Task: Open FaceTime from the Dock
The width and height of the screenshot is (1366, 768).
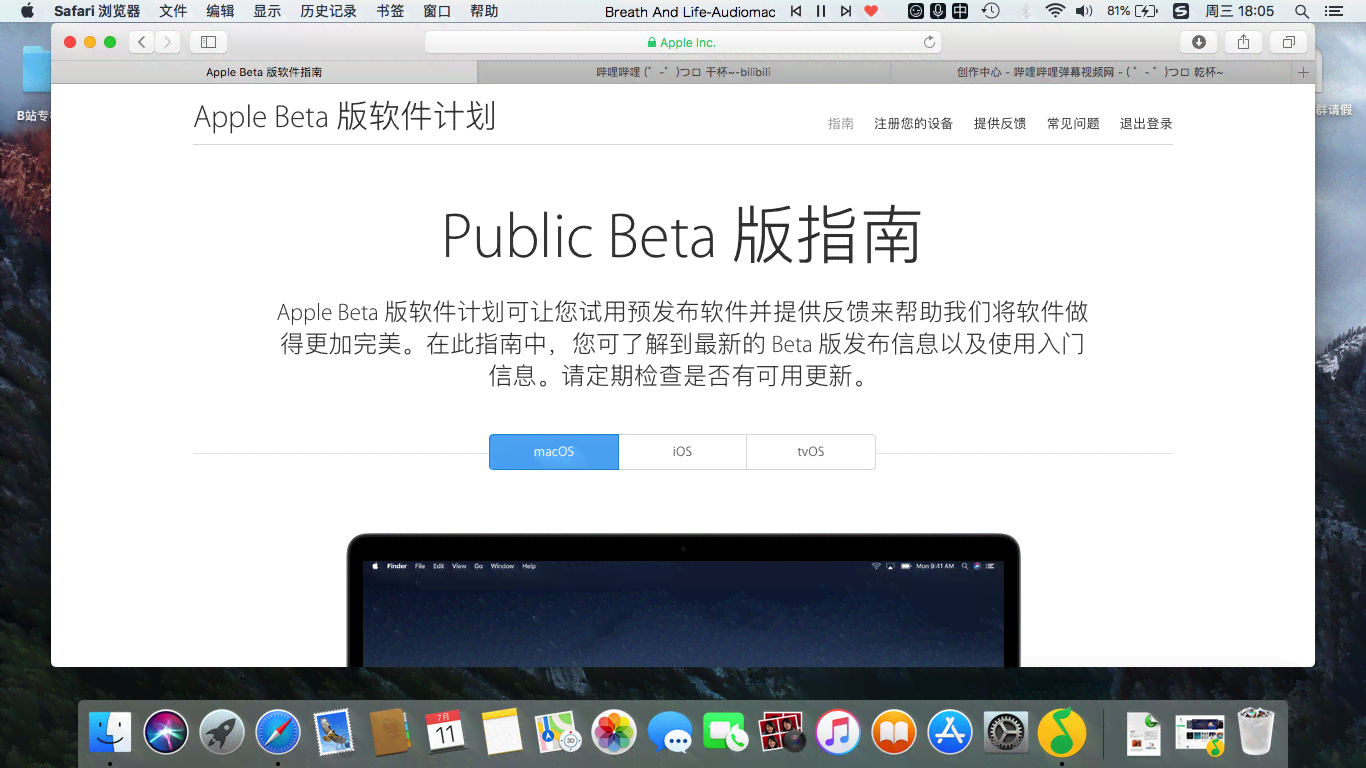Action: click(x=726, y=733)
